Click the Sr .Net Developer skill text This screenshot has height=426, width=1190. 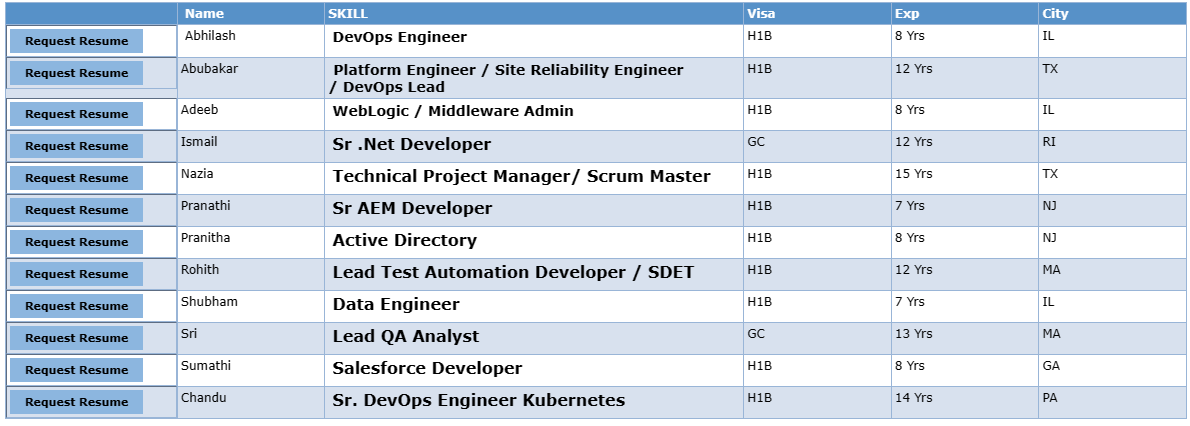pos(411,144)
